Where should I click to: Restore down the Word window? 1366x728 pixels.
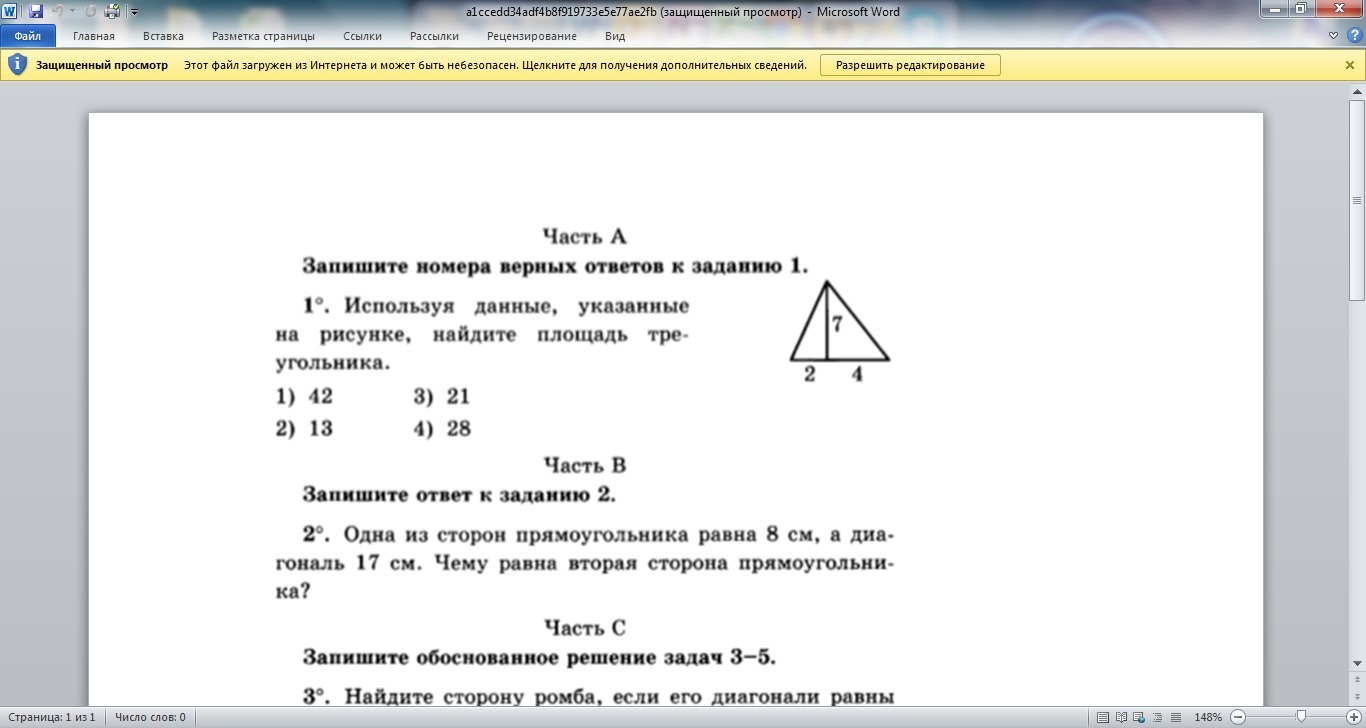click(x=1301, y=9)
